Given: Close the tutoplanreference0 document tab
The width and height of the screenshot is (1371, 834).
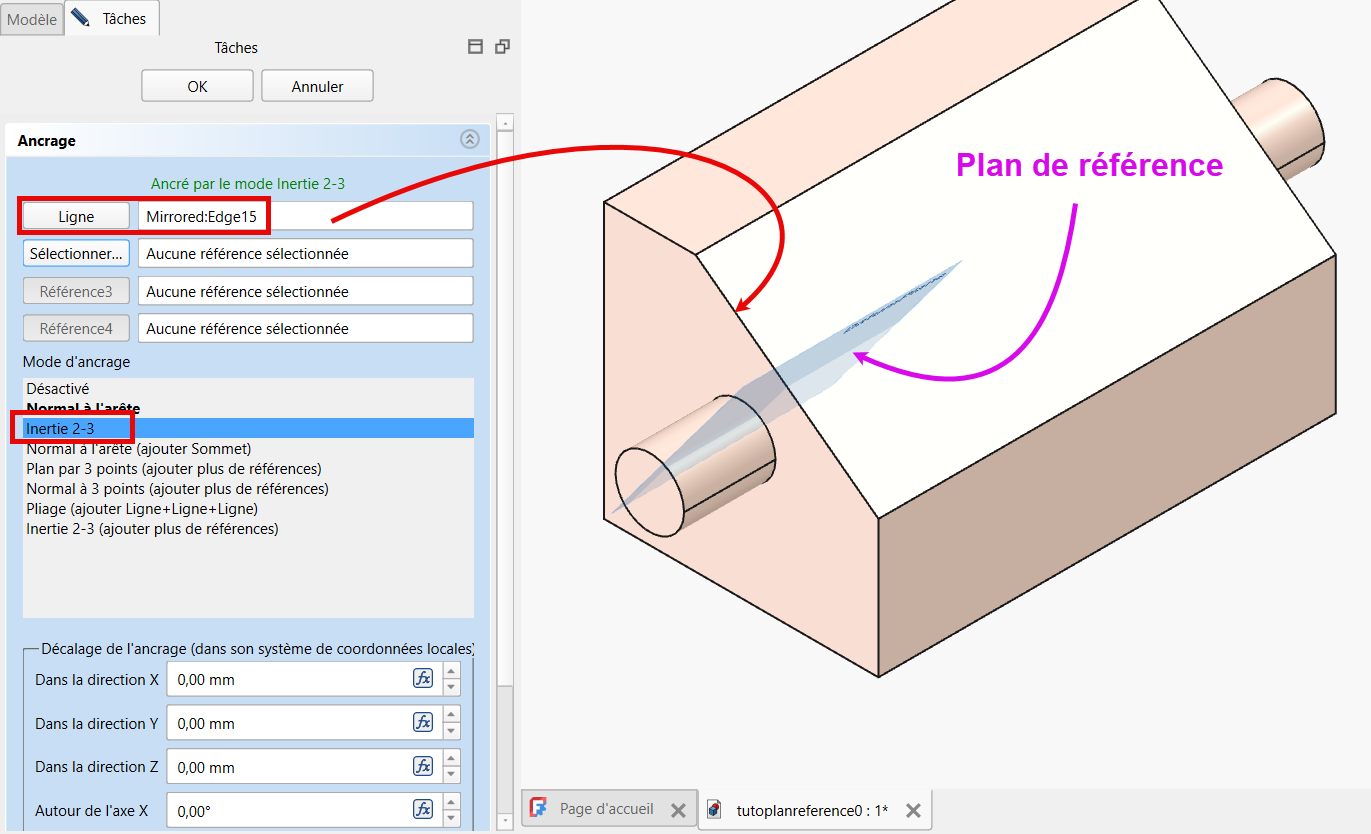Looking at the screenshot, I should coord(912,810).
